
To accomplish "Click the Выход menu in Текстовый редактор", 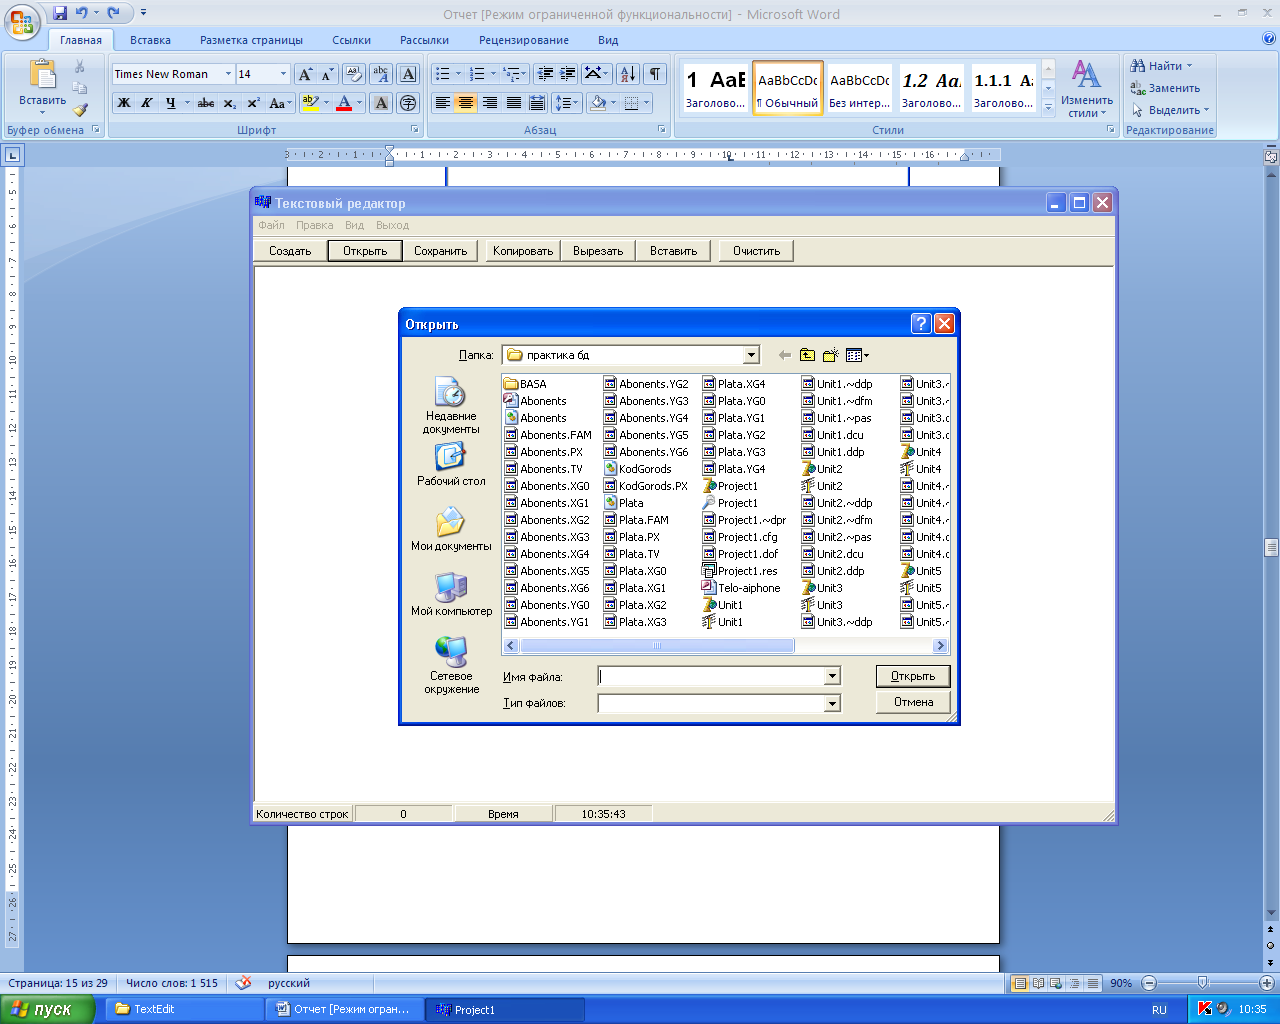I will (x=393, y=225).
